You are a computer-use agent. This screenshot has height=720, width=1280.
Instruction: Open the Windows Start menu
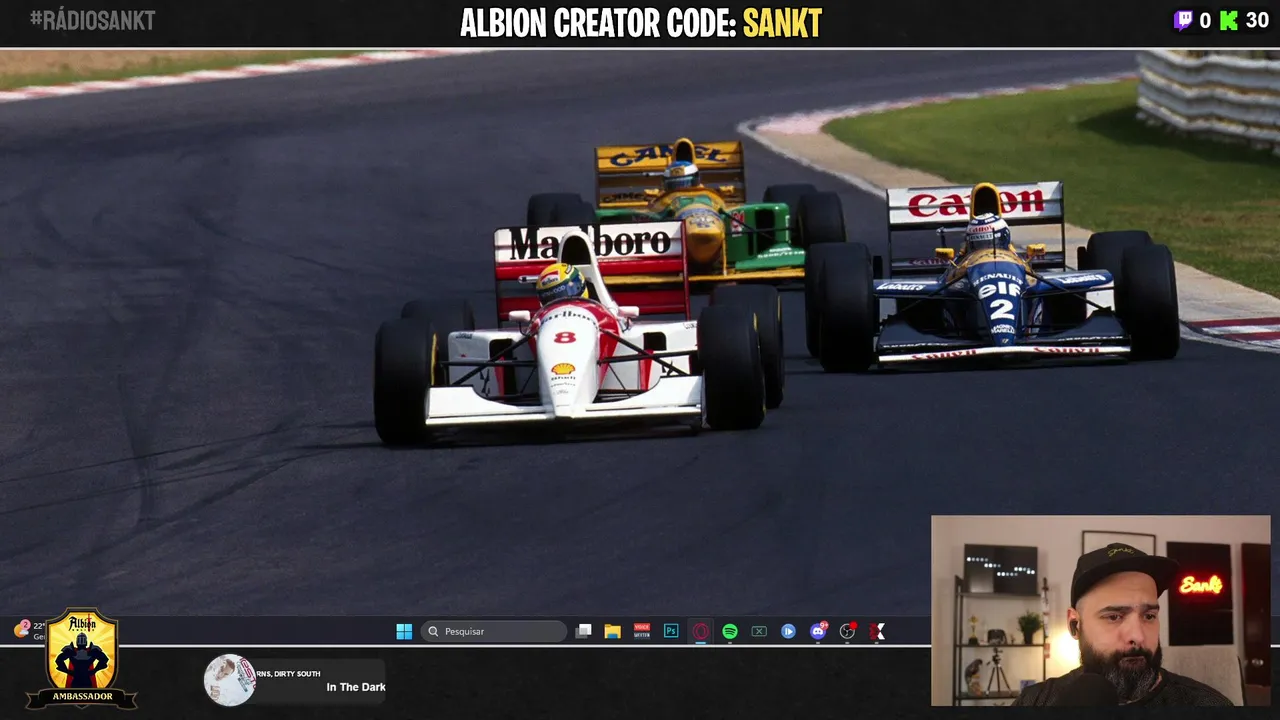click(404, 631)
